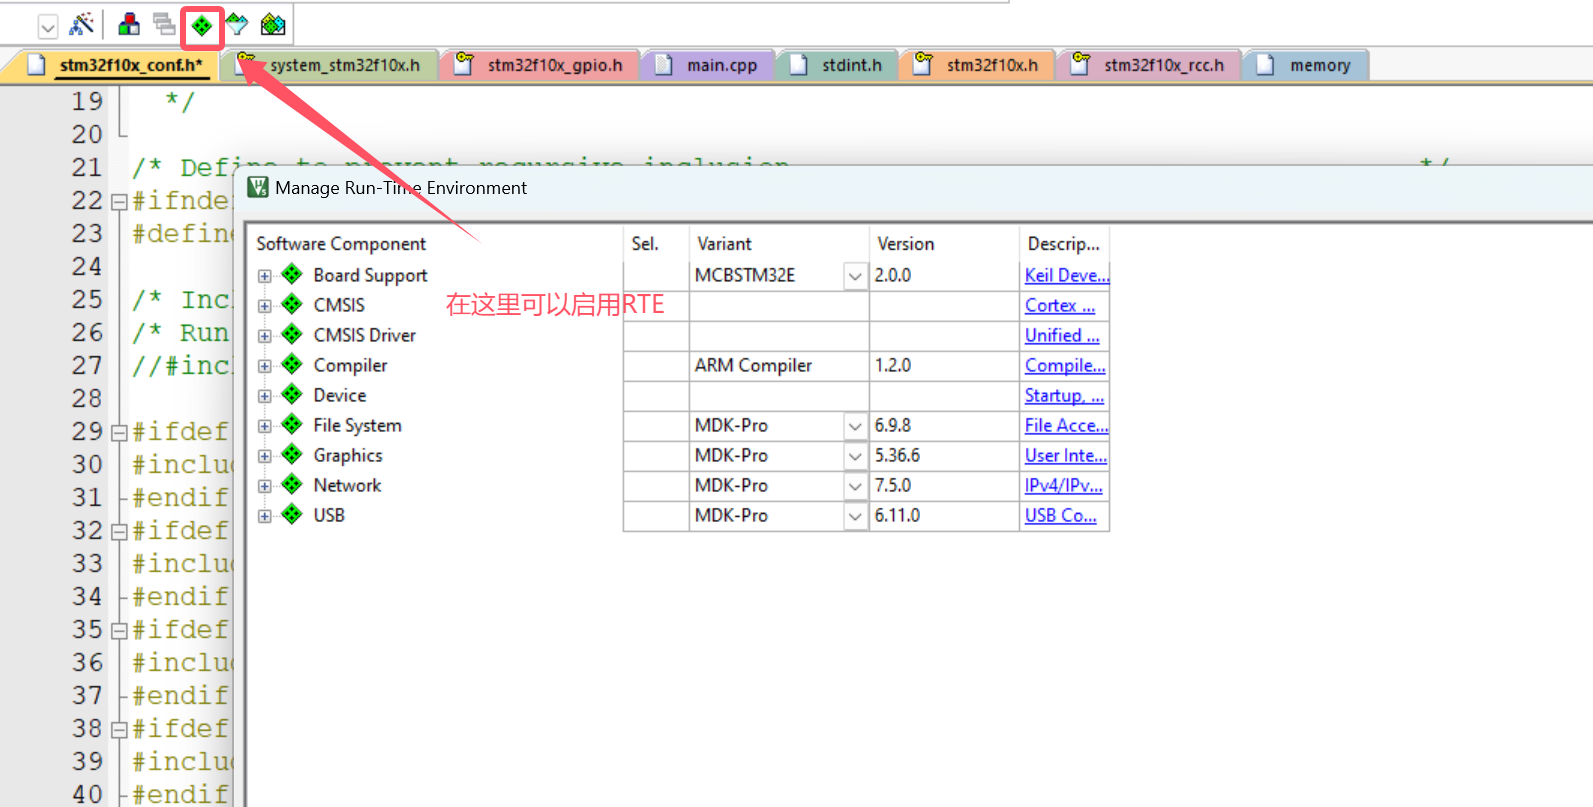Select the ARM Compiler variant cell
The width and height of the screenshot is (1593, 807).
[x=779, y=366]
